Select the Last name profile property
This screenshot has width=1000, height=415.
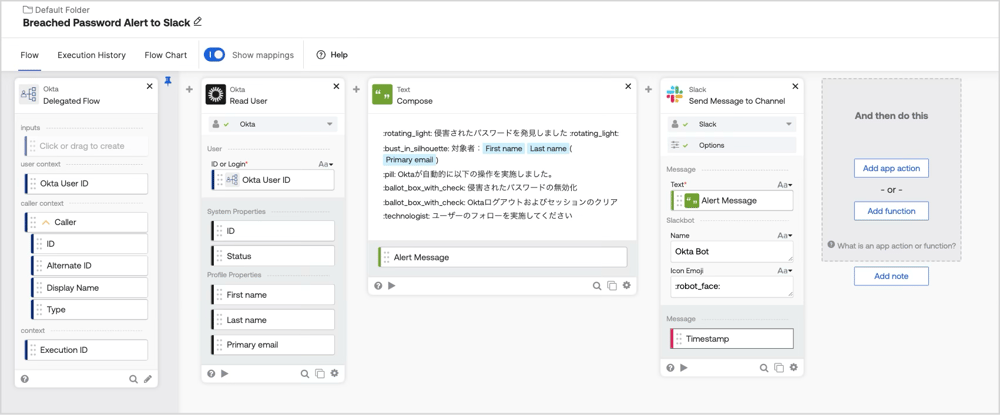point(272,319)
